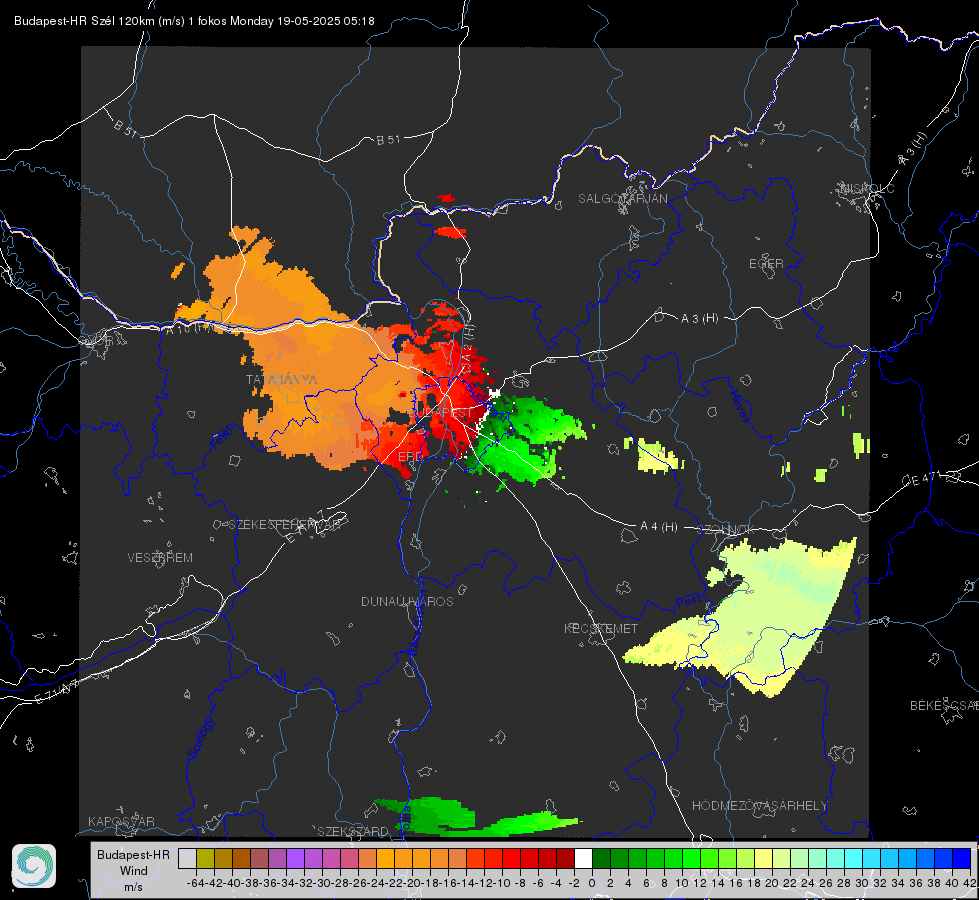Click the DUNAUJVAROS city label
The height and width of the screenshot is (900, 979).
pyautogui.click(x=407, y=601)
